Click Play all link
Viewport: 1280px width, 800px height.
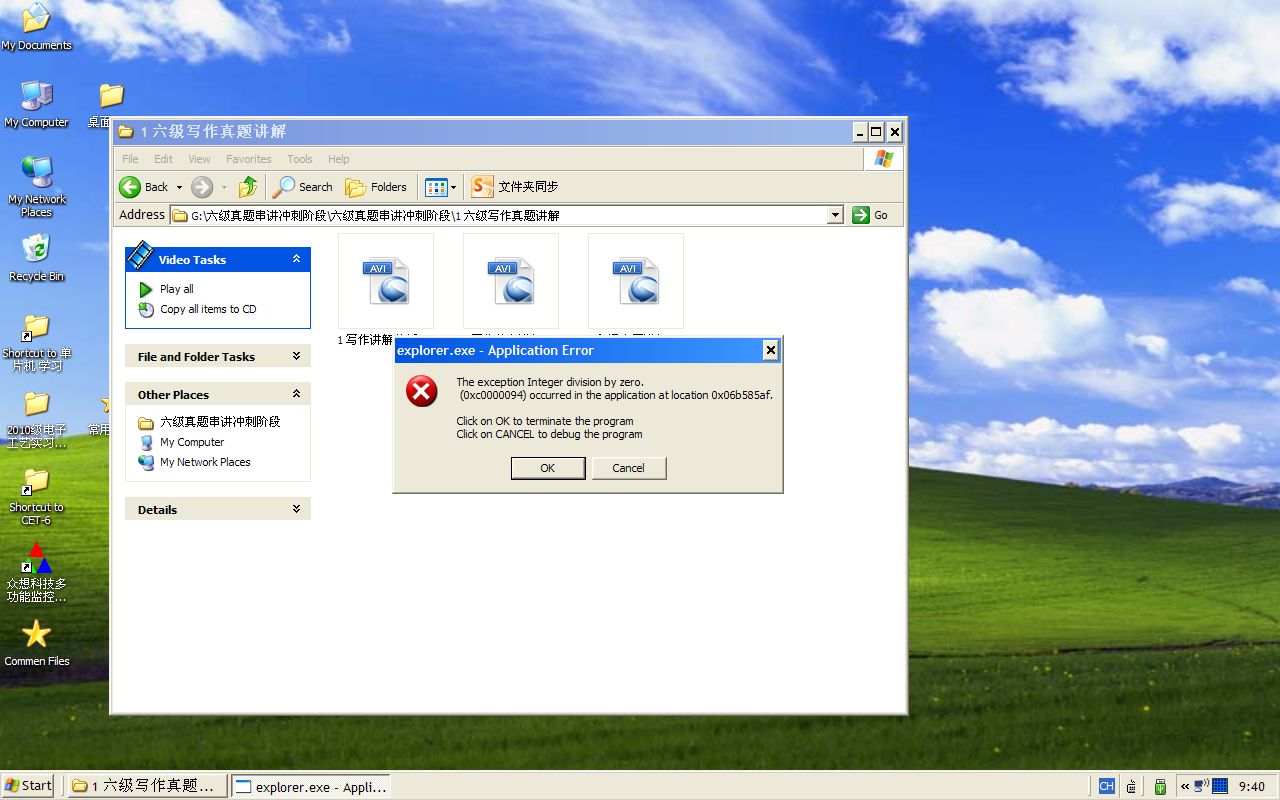coord(177,289)
